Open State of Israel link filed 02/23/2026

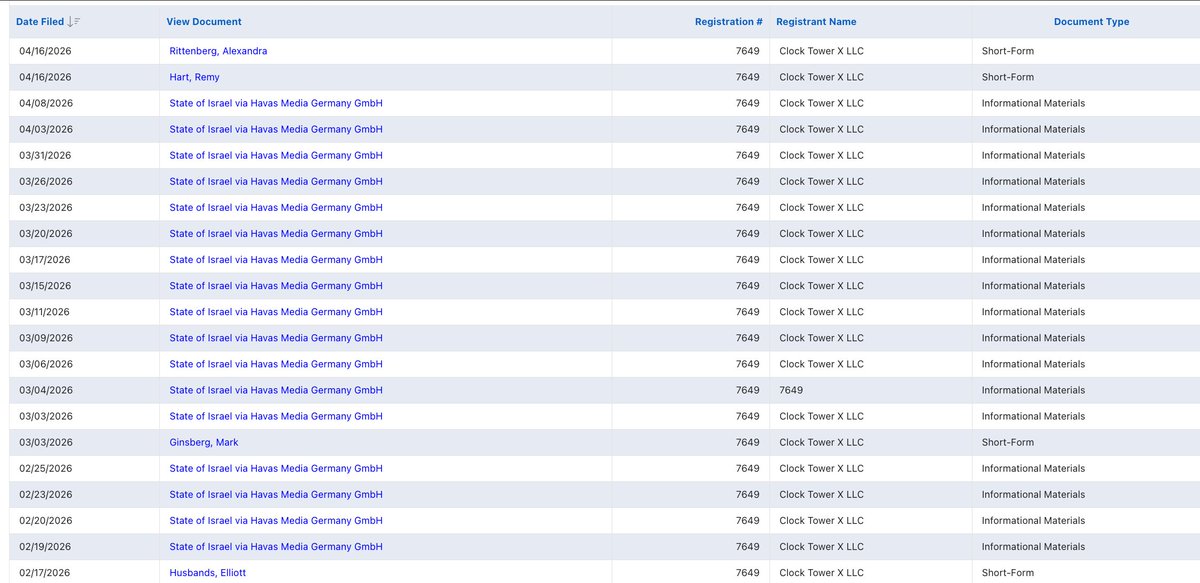point(276,494)
